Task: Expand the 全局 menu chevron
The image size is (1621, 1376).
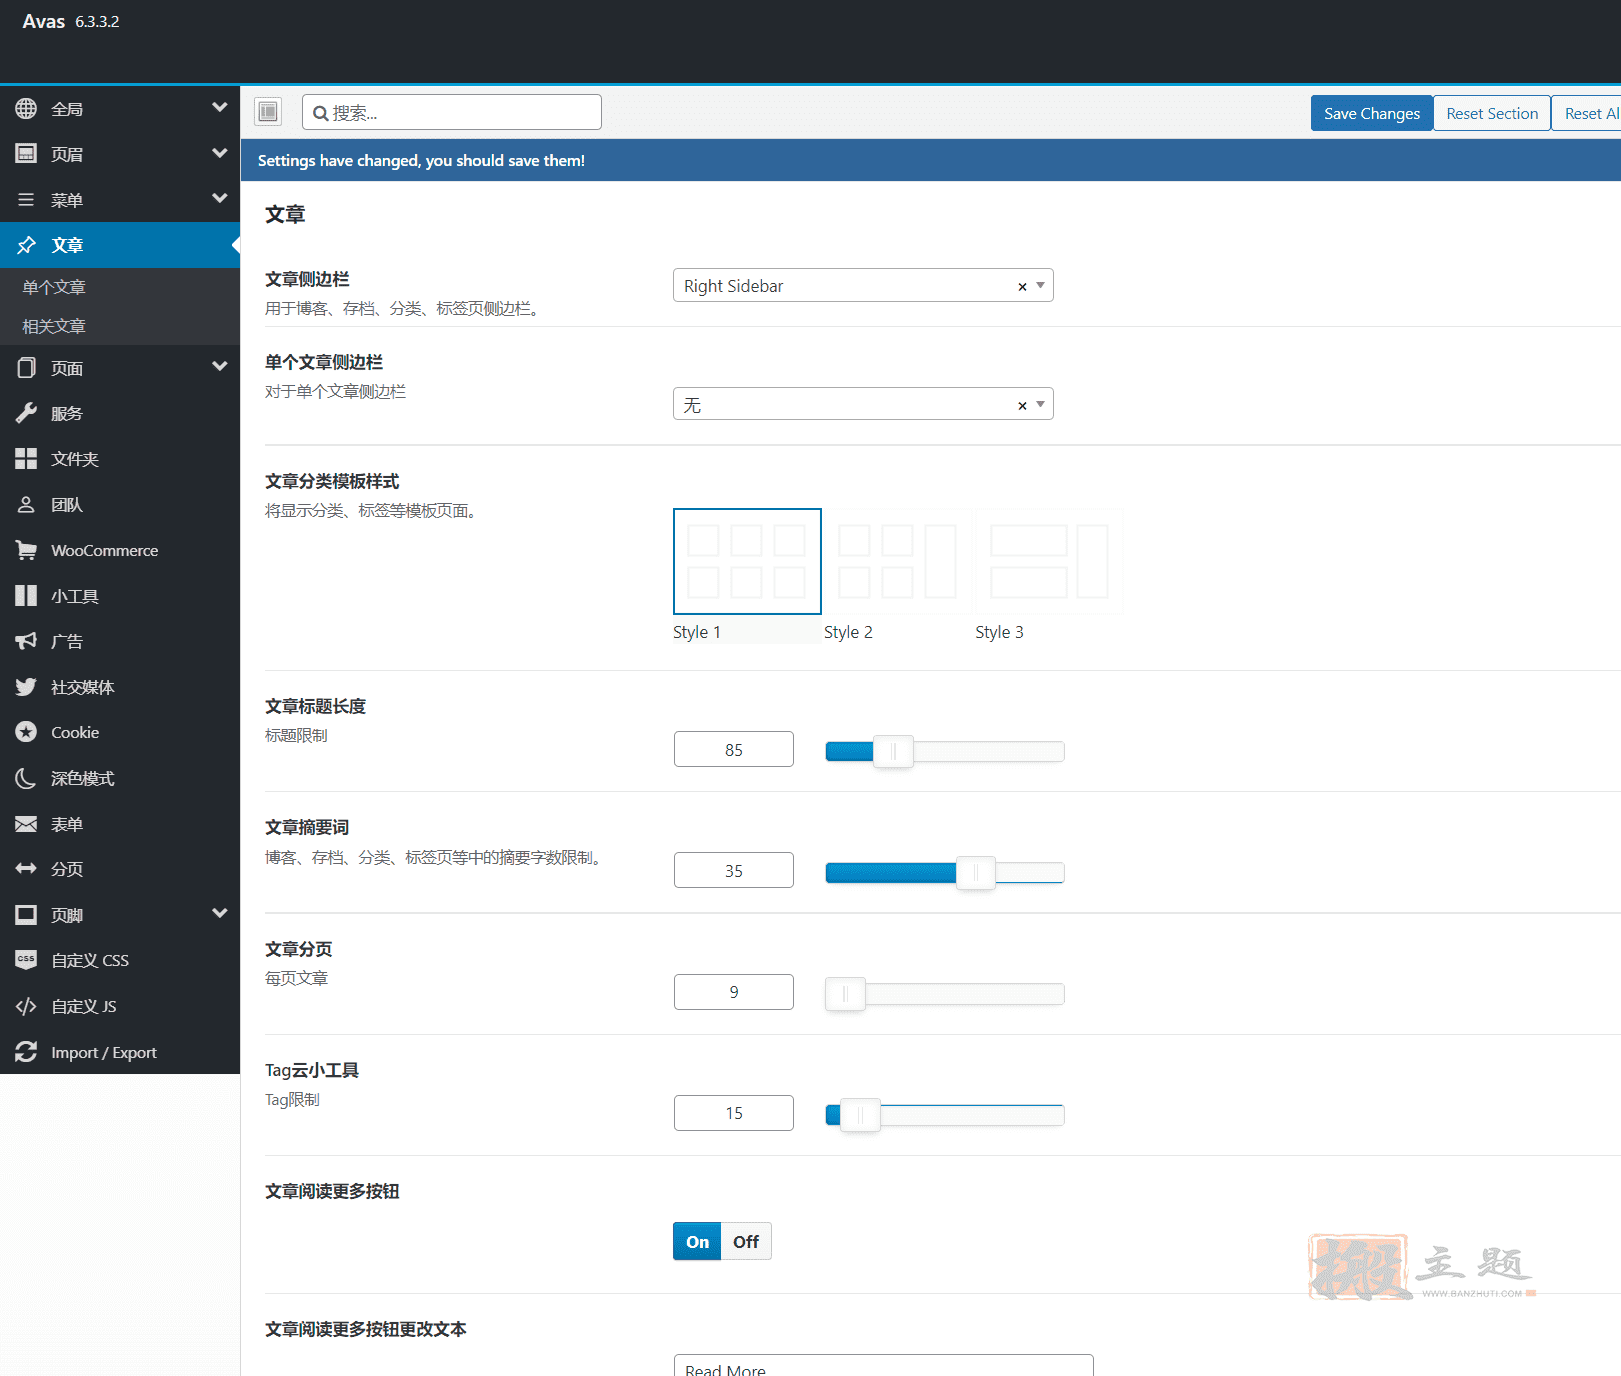Action: click(220, 107)
